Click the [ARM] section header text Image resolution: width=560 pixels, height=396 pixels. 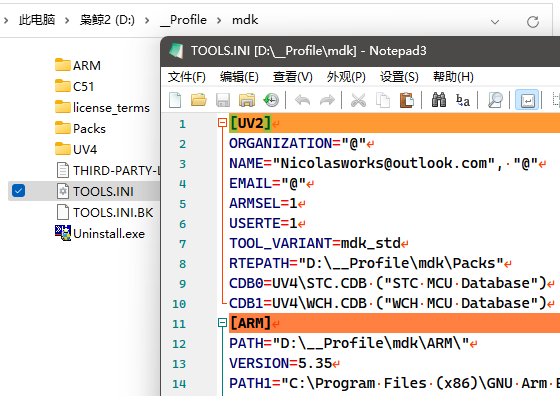coord(251,323)
